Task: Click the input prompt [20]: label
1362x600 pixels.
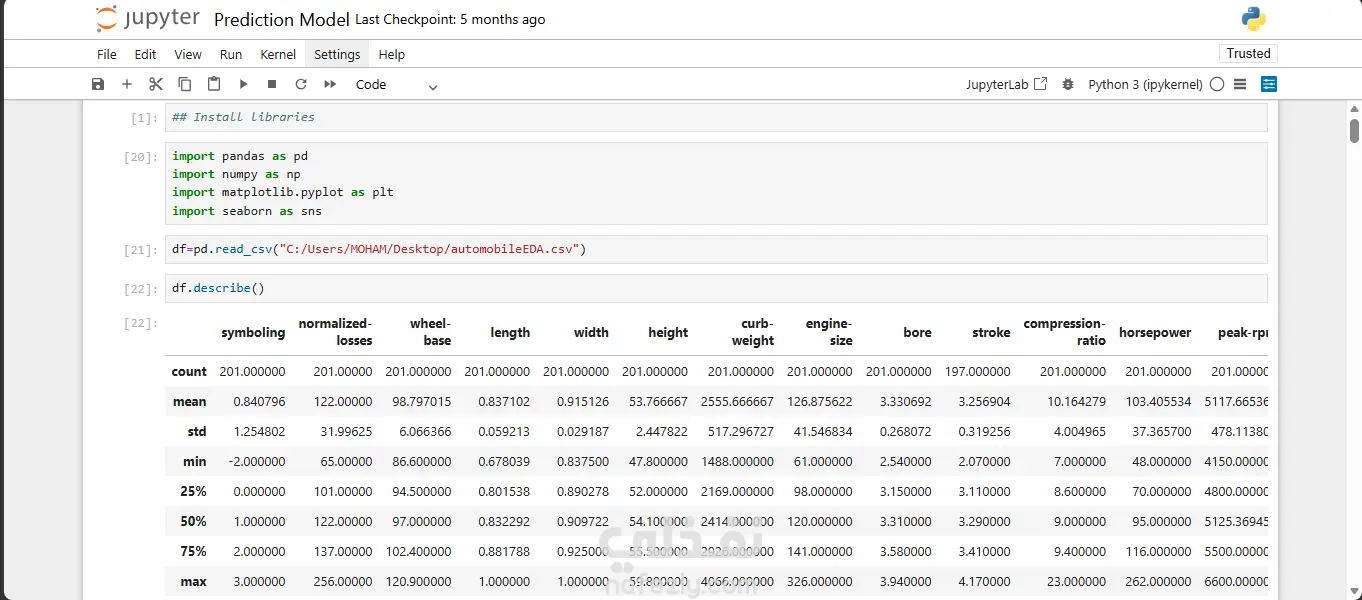Action: (x=140, y=157)
